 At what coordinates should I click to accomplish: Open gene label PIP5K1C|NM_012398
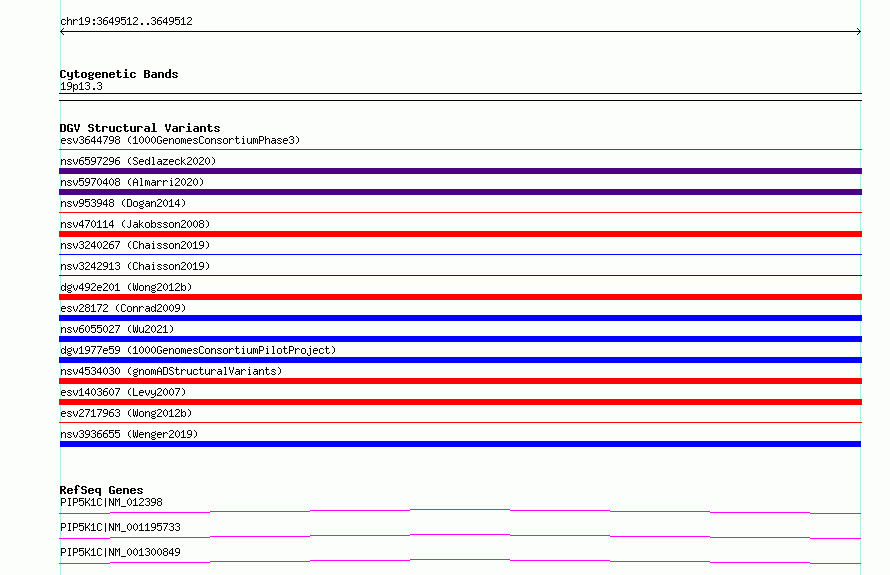[x=111, y=502]
